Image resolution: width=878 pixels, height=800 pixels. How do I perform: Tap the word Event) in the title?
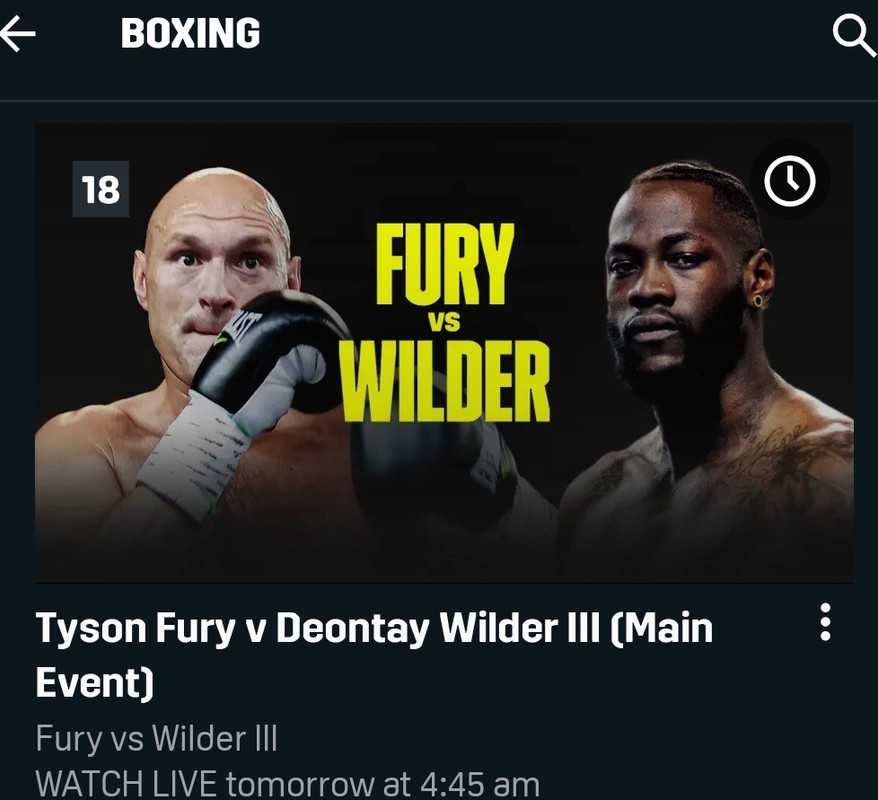[x=95, y=683]
